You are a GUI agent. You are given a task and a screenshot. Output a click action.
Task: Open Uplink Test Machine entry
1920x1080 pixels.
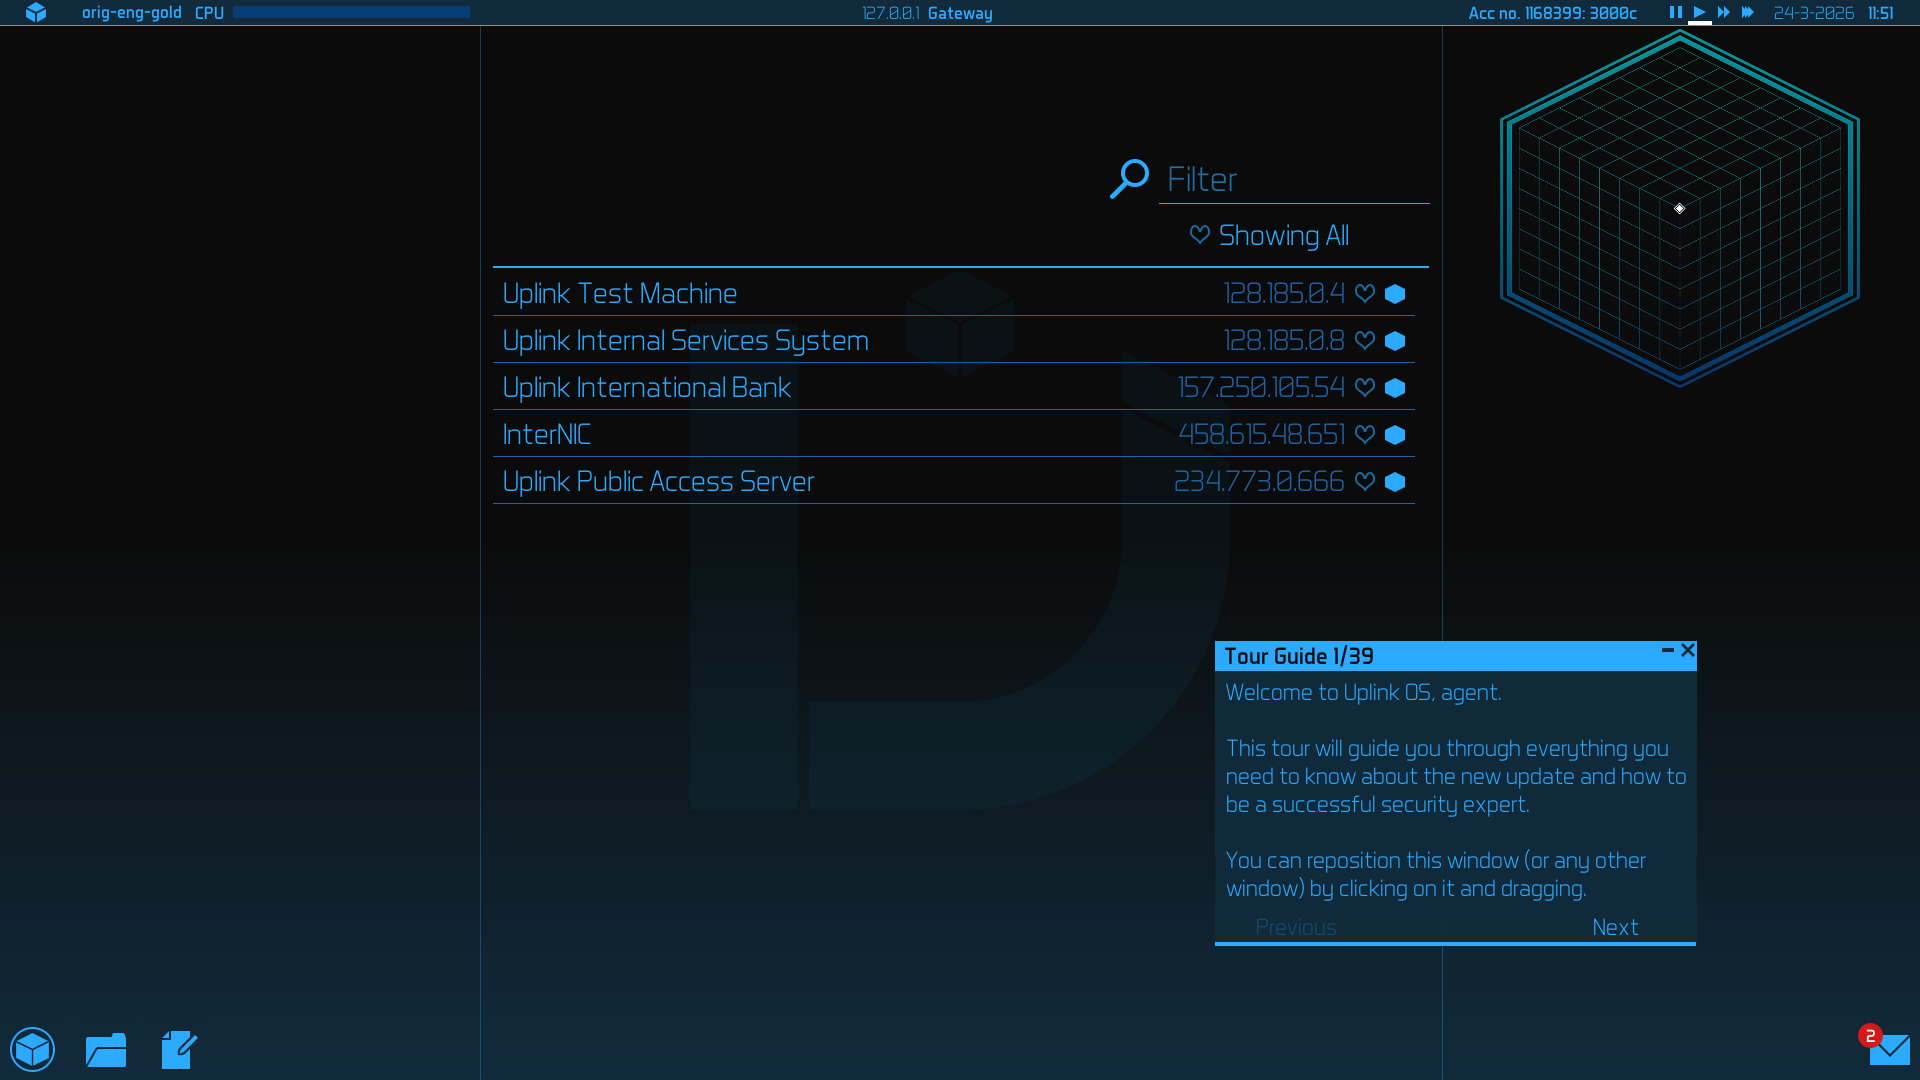[954, 293]
